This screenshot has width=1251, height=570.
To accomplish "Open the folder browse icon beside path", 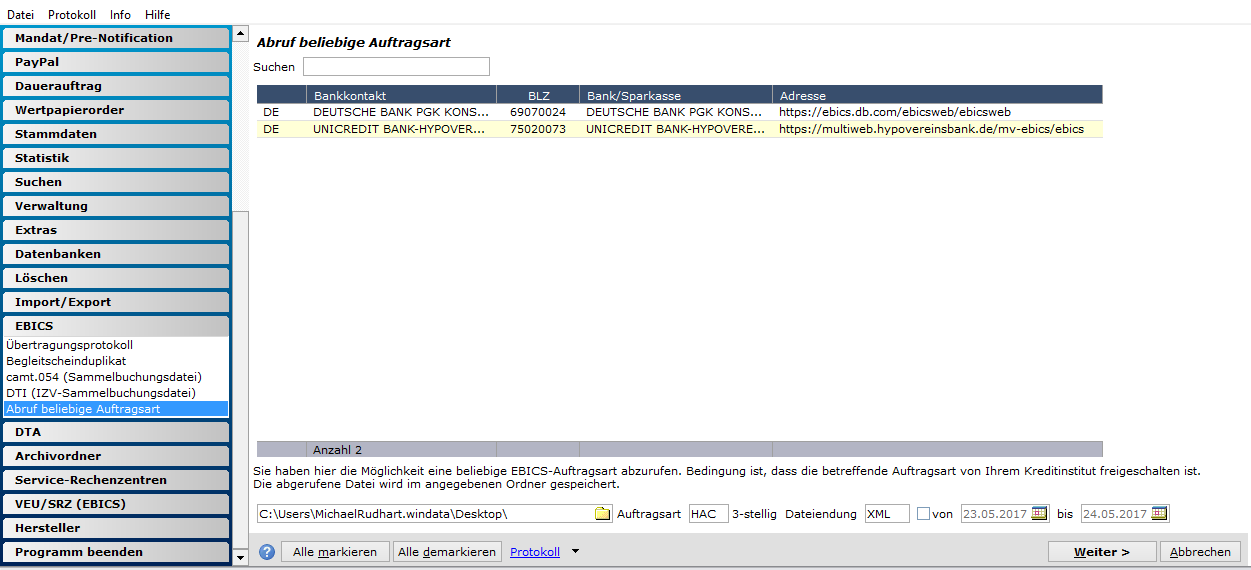I will (x=603, y=514).
